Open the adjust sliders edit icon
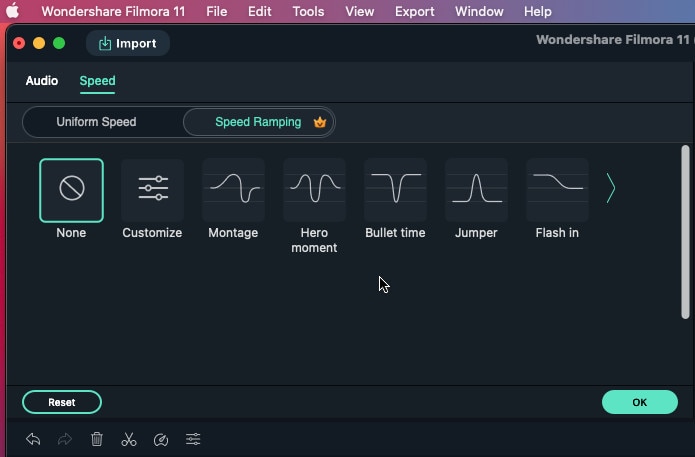The width and height of the screenshot is (695, 457). coord(193,439)
